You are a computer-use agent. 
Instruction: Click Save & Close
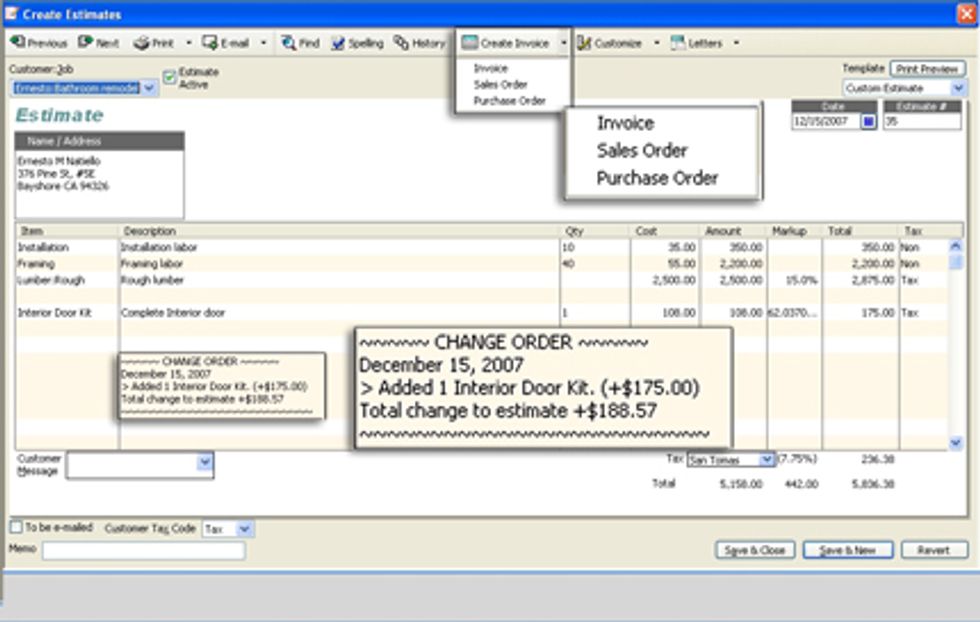tap(754, 550)
